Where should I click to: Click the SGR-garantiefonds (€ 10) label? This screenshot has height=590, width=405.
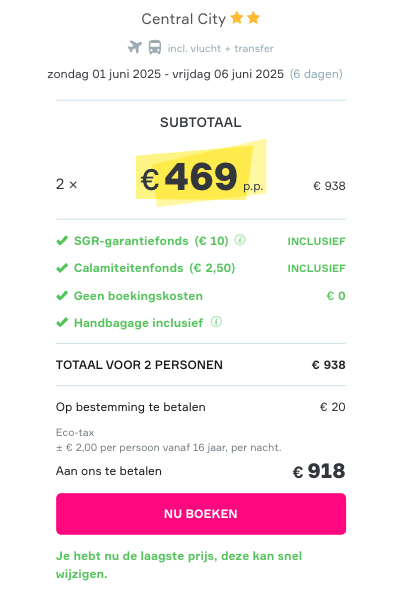click(151, 241)
